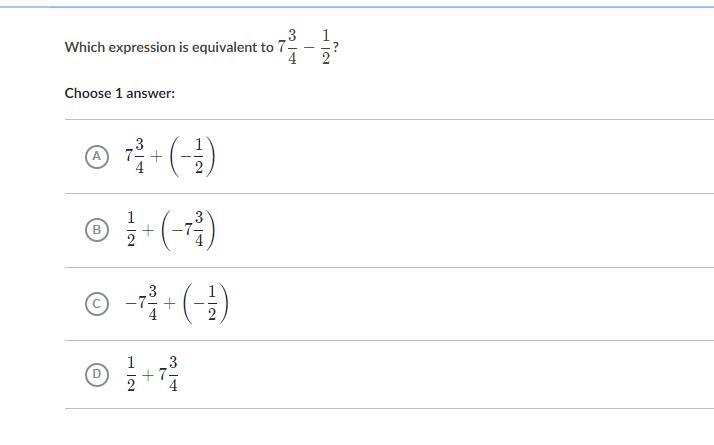714x445 pixels.
Task: Click the fraction 1/2 in the question
Action: [326, 47]
